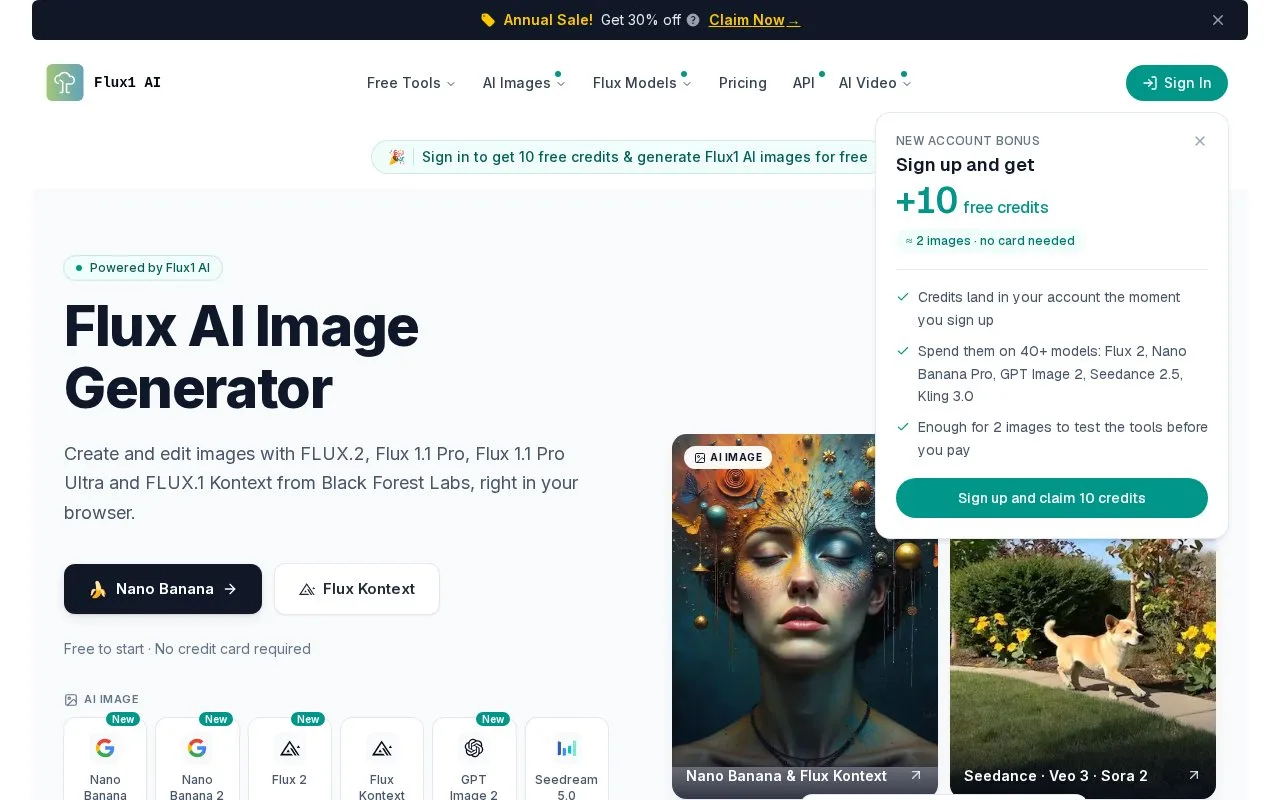Image resolution: width=1280 pixels, height=800 pixels.
Task: Click the New badge on GPT Image 2 card
Action: coord(493,719)
